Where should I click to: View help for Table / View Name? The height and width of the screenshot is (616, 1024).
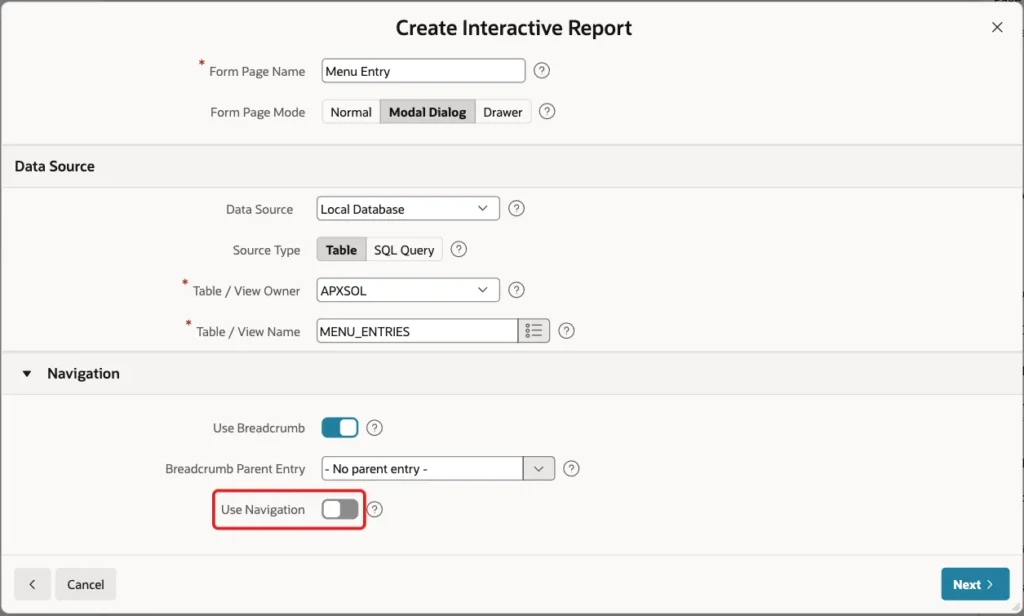pyautogui.click(x=567, y=331)
